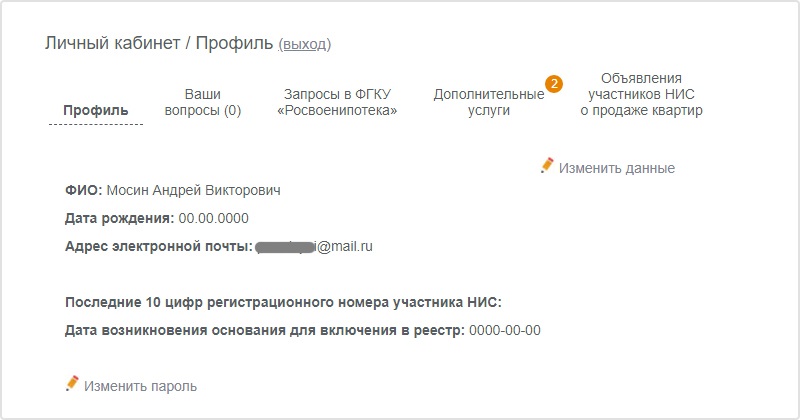Click the registry date value 0000-00-00
The height and width of the screenshot is (420, 800).
click(505, 331)
